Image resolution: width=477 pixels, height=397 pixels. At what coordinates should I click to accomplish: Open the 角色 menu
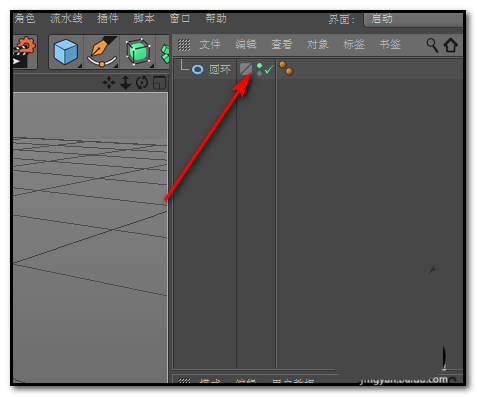click(25, 18)
